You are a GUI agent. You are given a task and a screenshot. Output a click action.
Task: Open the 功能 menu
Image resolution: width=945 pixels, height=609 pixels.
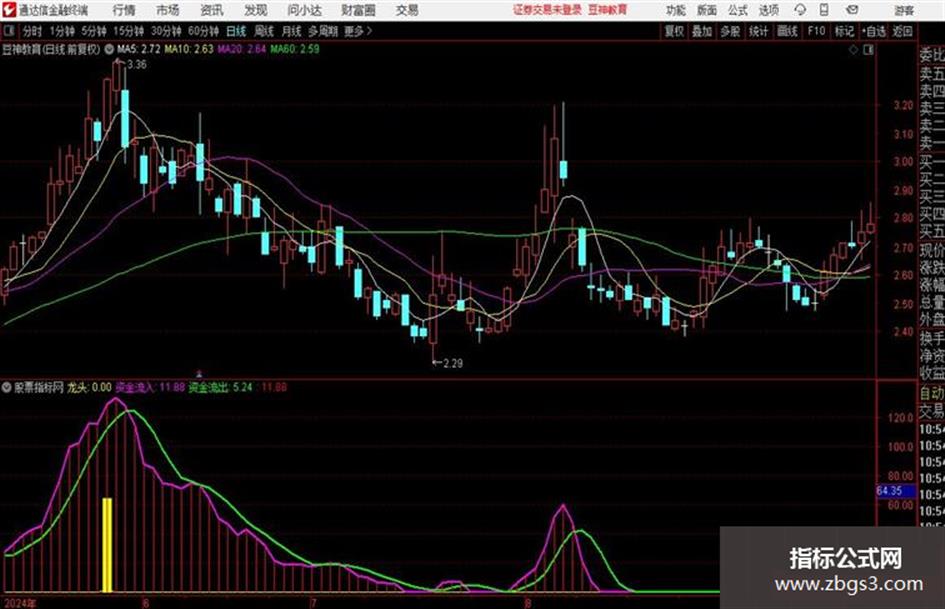676,10
